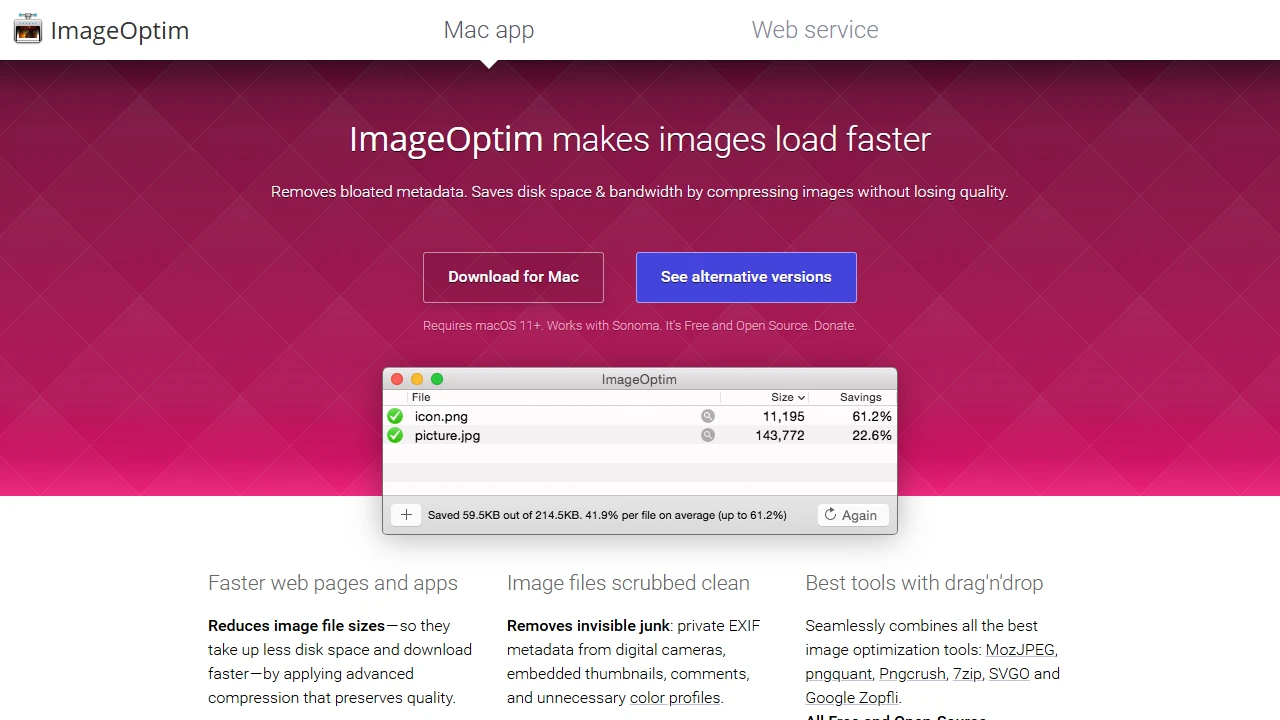The height and width of the screenshot is (720, 1280).
Task: Click the ImageOptim filmstrip logo icon
Action: [27, 29]
